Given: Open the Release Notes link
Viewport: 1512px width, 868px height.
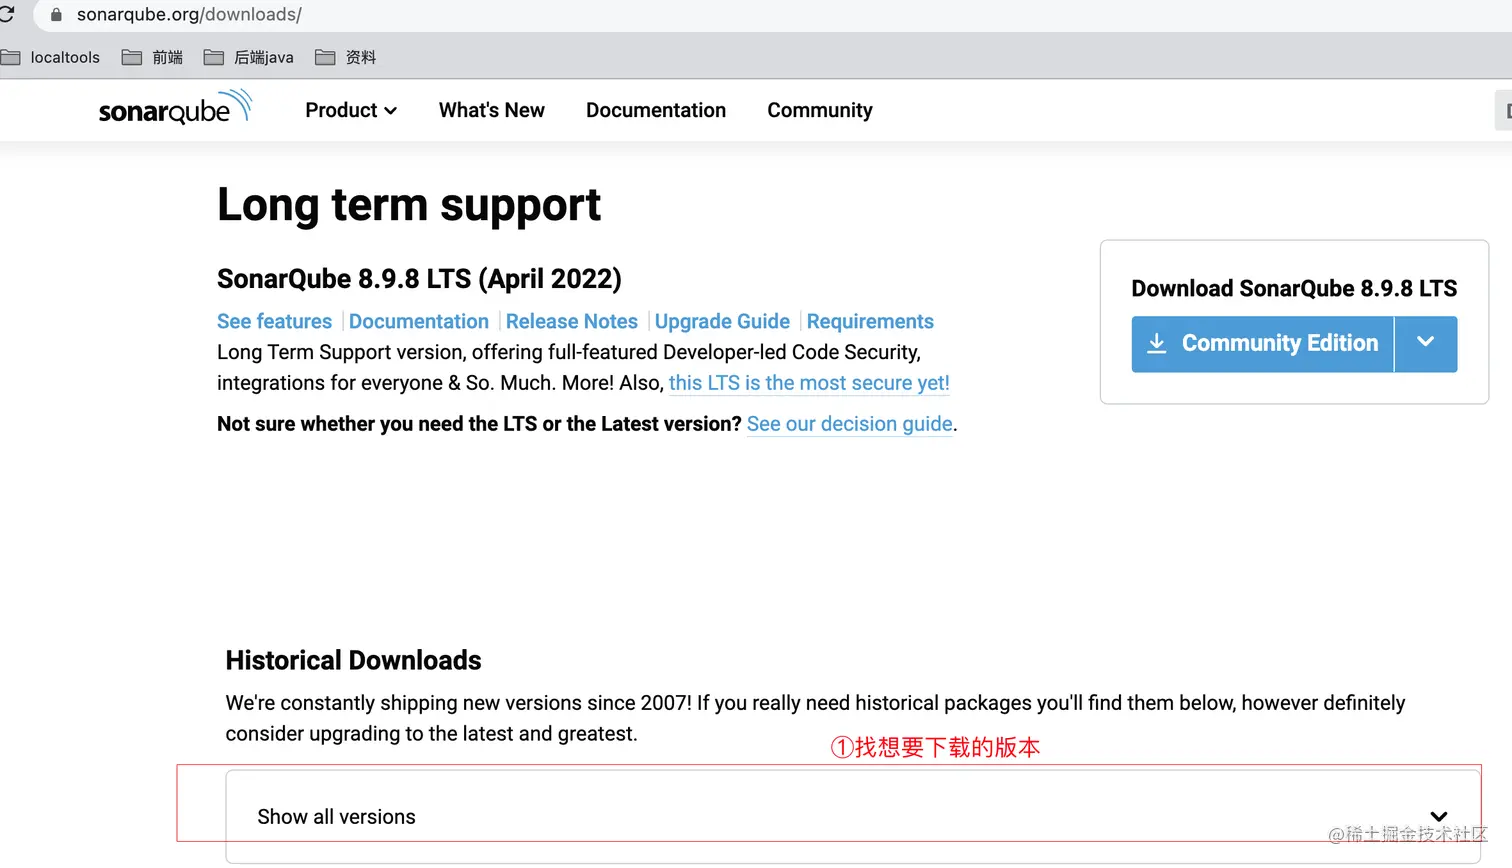Looking at the screenshot, I should pyautogui.click(x=572, y=321).
